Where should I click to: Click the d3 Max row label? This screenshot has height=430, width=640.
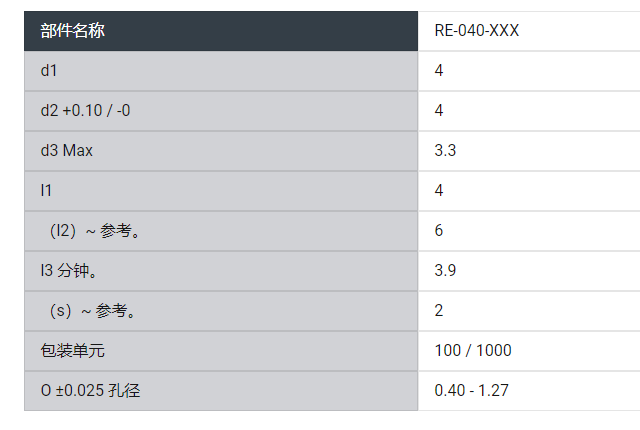[x=67, y=151]
